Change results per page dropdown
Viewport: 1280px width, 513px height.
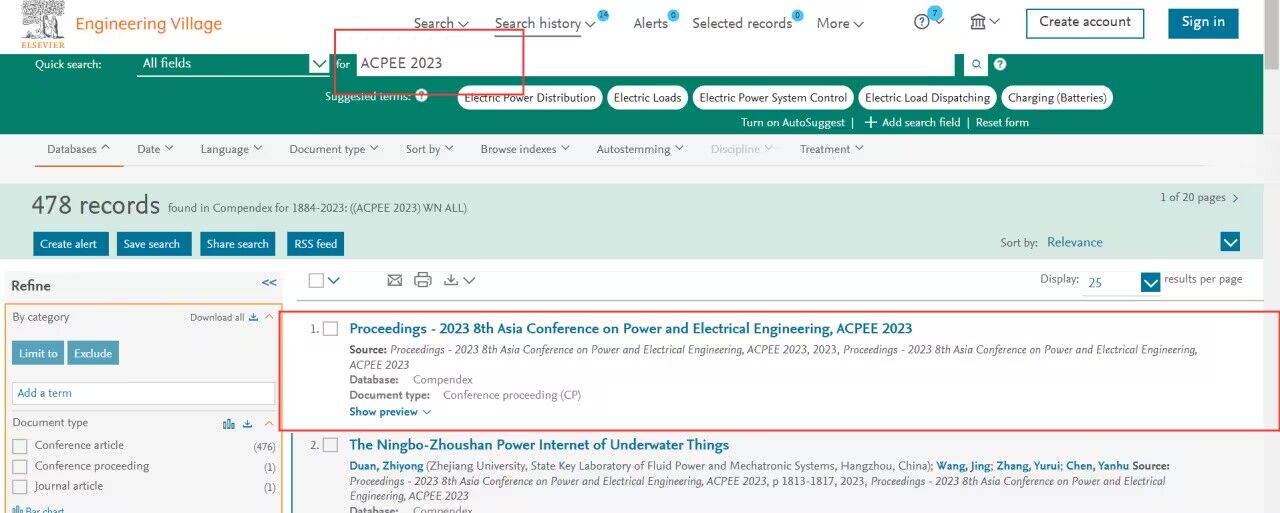(1150, 282)
